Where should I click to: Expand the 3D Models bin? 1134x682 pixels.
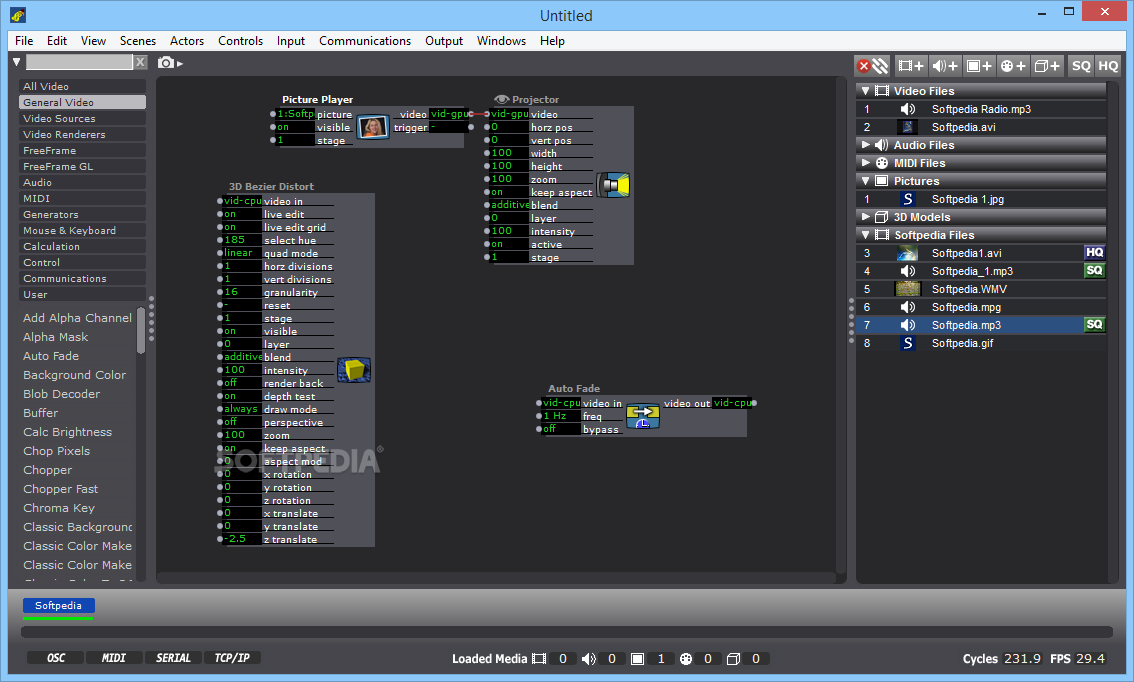point(865,217)
